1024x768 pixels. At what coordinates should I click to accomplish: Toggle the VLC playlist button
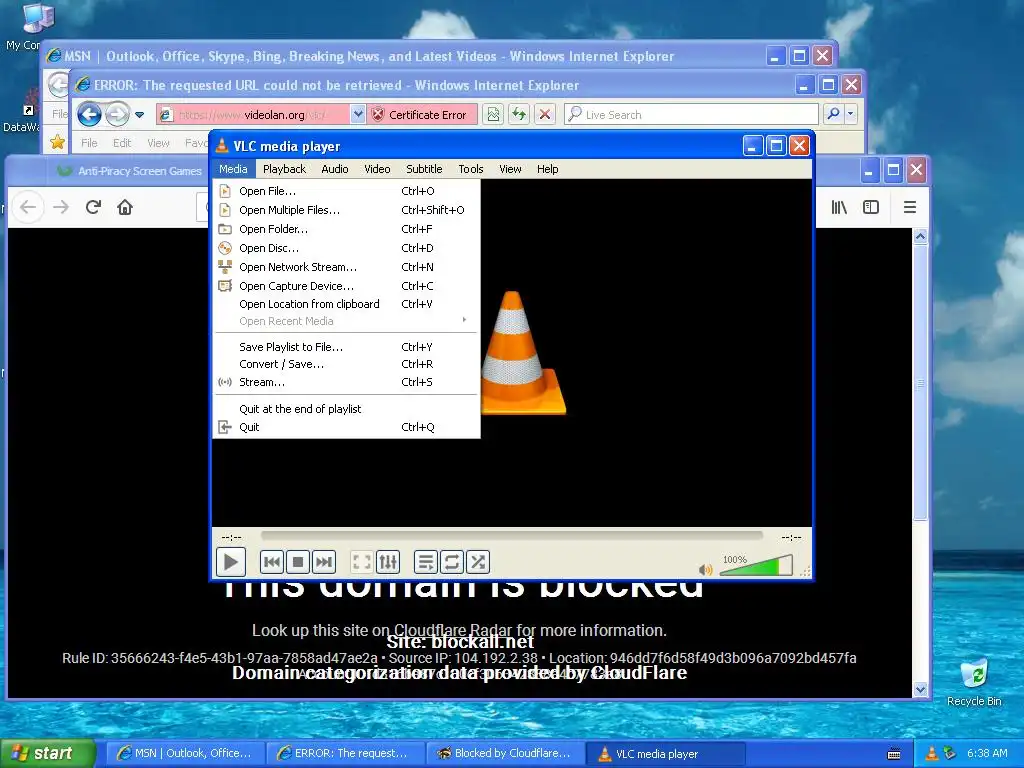pos(425,562)
